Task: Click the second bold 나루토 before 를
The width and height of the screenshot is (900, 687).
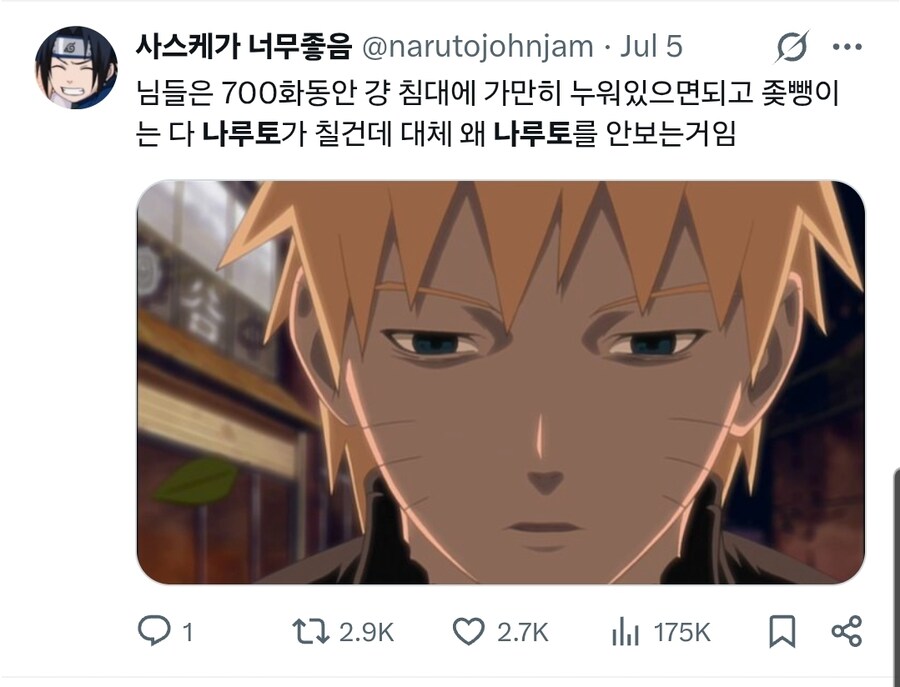Action: [533, 134]
